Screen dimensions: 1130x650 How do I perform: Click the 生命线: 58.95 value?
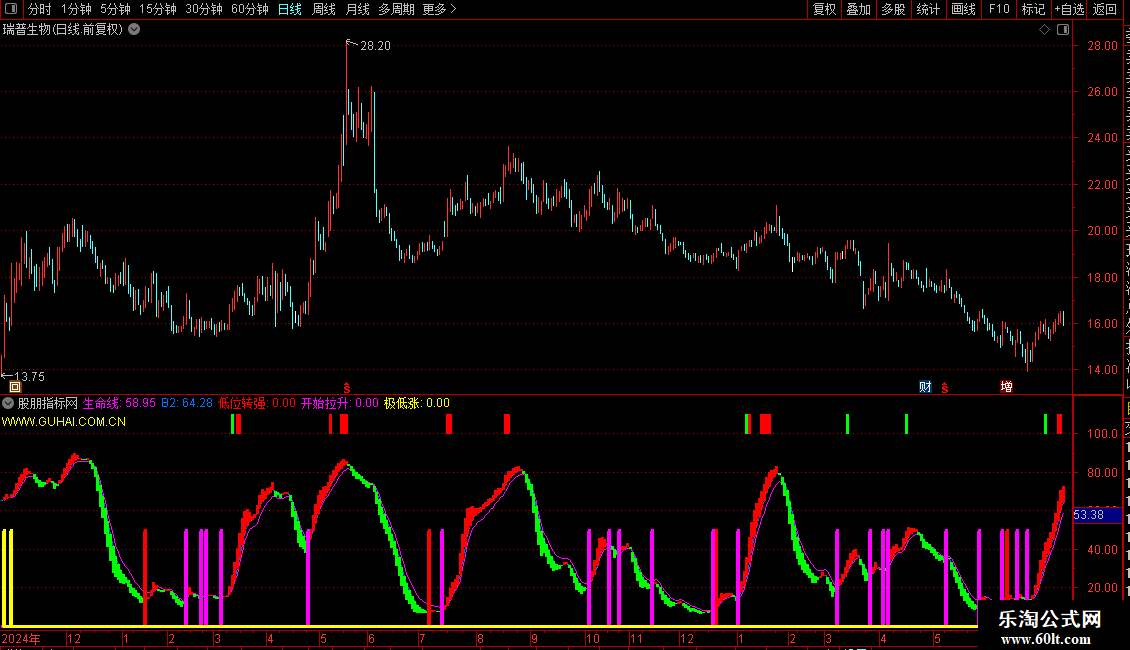pyautogui.click(x=119, y=403)
